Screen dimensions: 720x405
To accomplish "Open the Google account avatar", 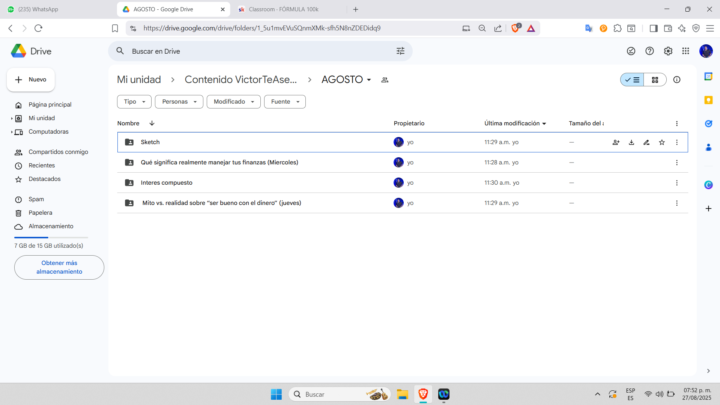I will tap(706, 51).
